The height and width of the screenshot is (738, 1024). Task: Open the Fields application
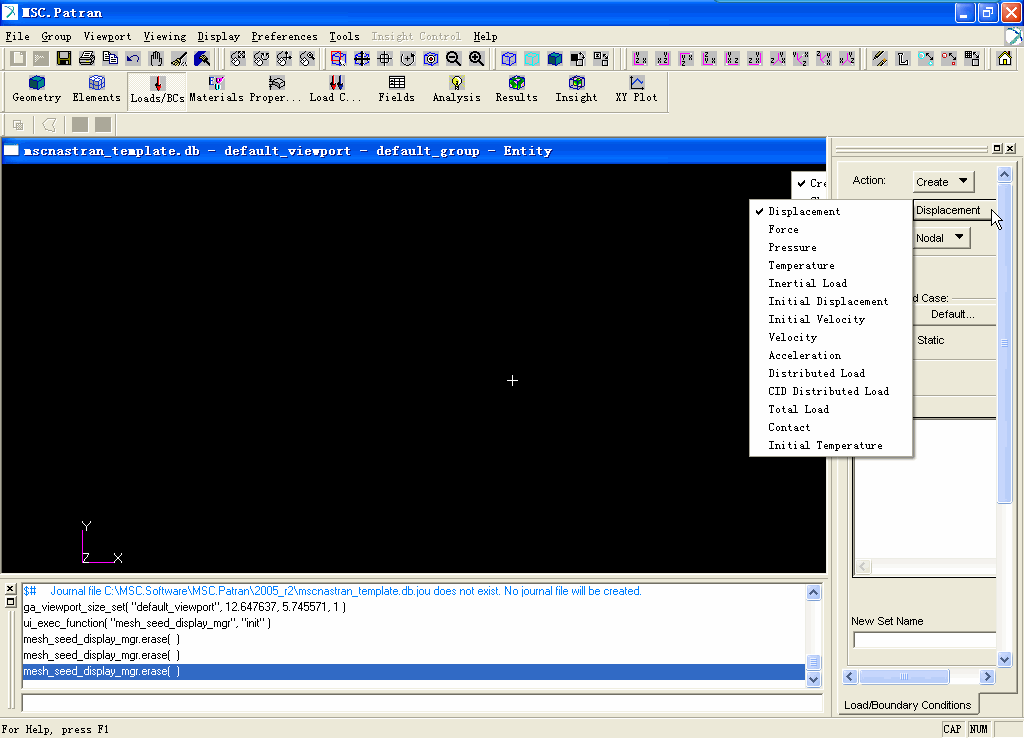pos(396,89)
